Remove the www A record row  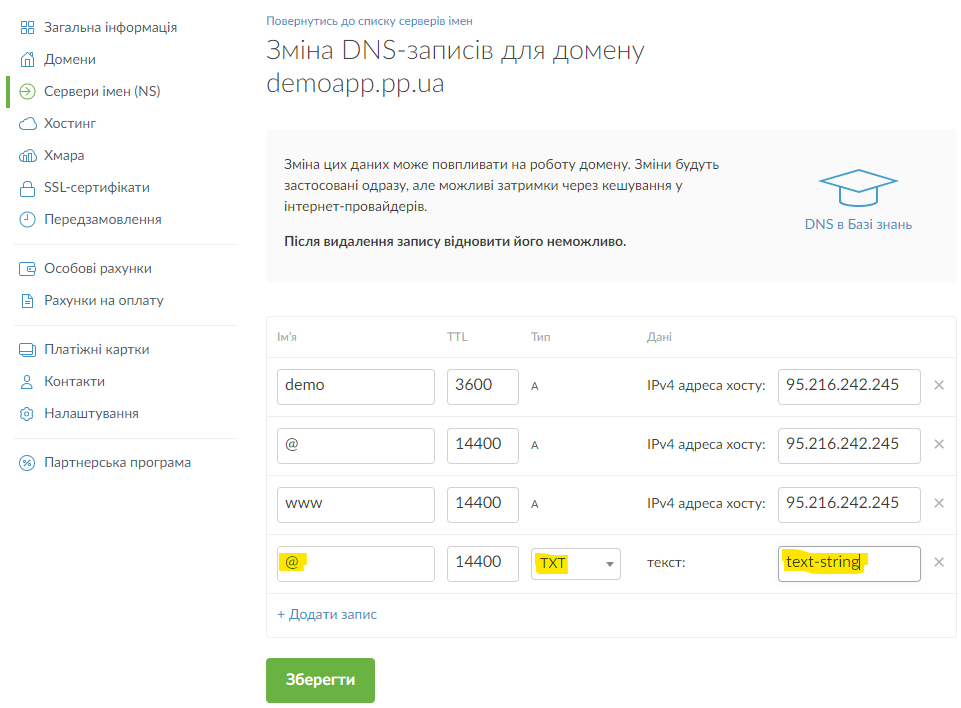(x=938, y=503)
